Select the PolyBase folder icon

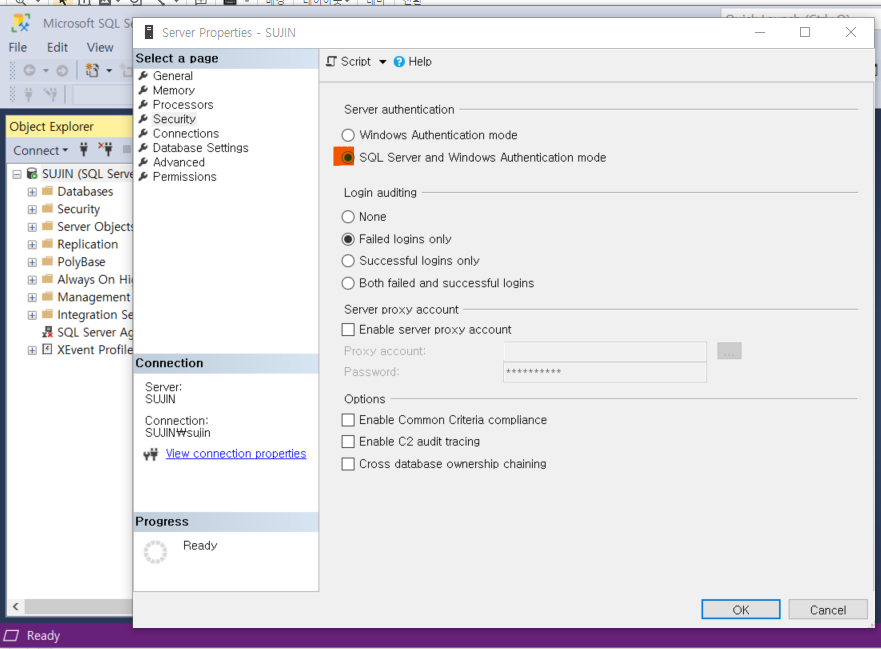pos(48,261)
